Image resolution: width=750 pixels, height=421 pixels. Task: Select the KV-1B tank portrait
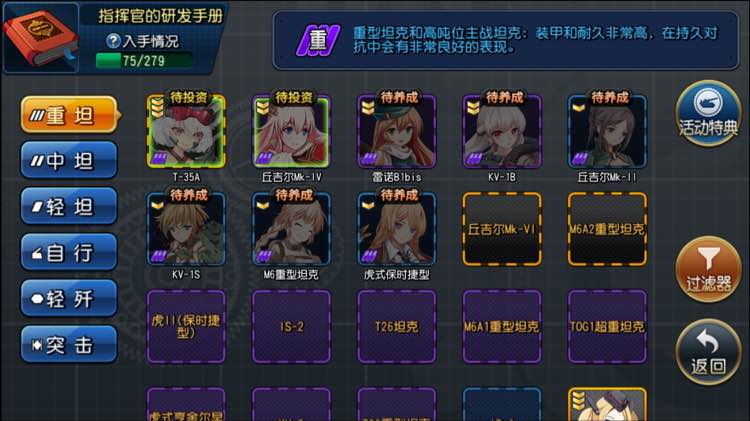point(502,131)
